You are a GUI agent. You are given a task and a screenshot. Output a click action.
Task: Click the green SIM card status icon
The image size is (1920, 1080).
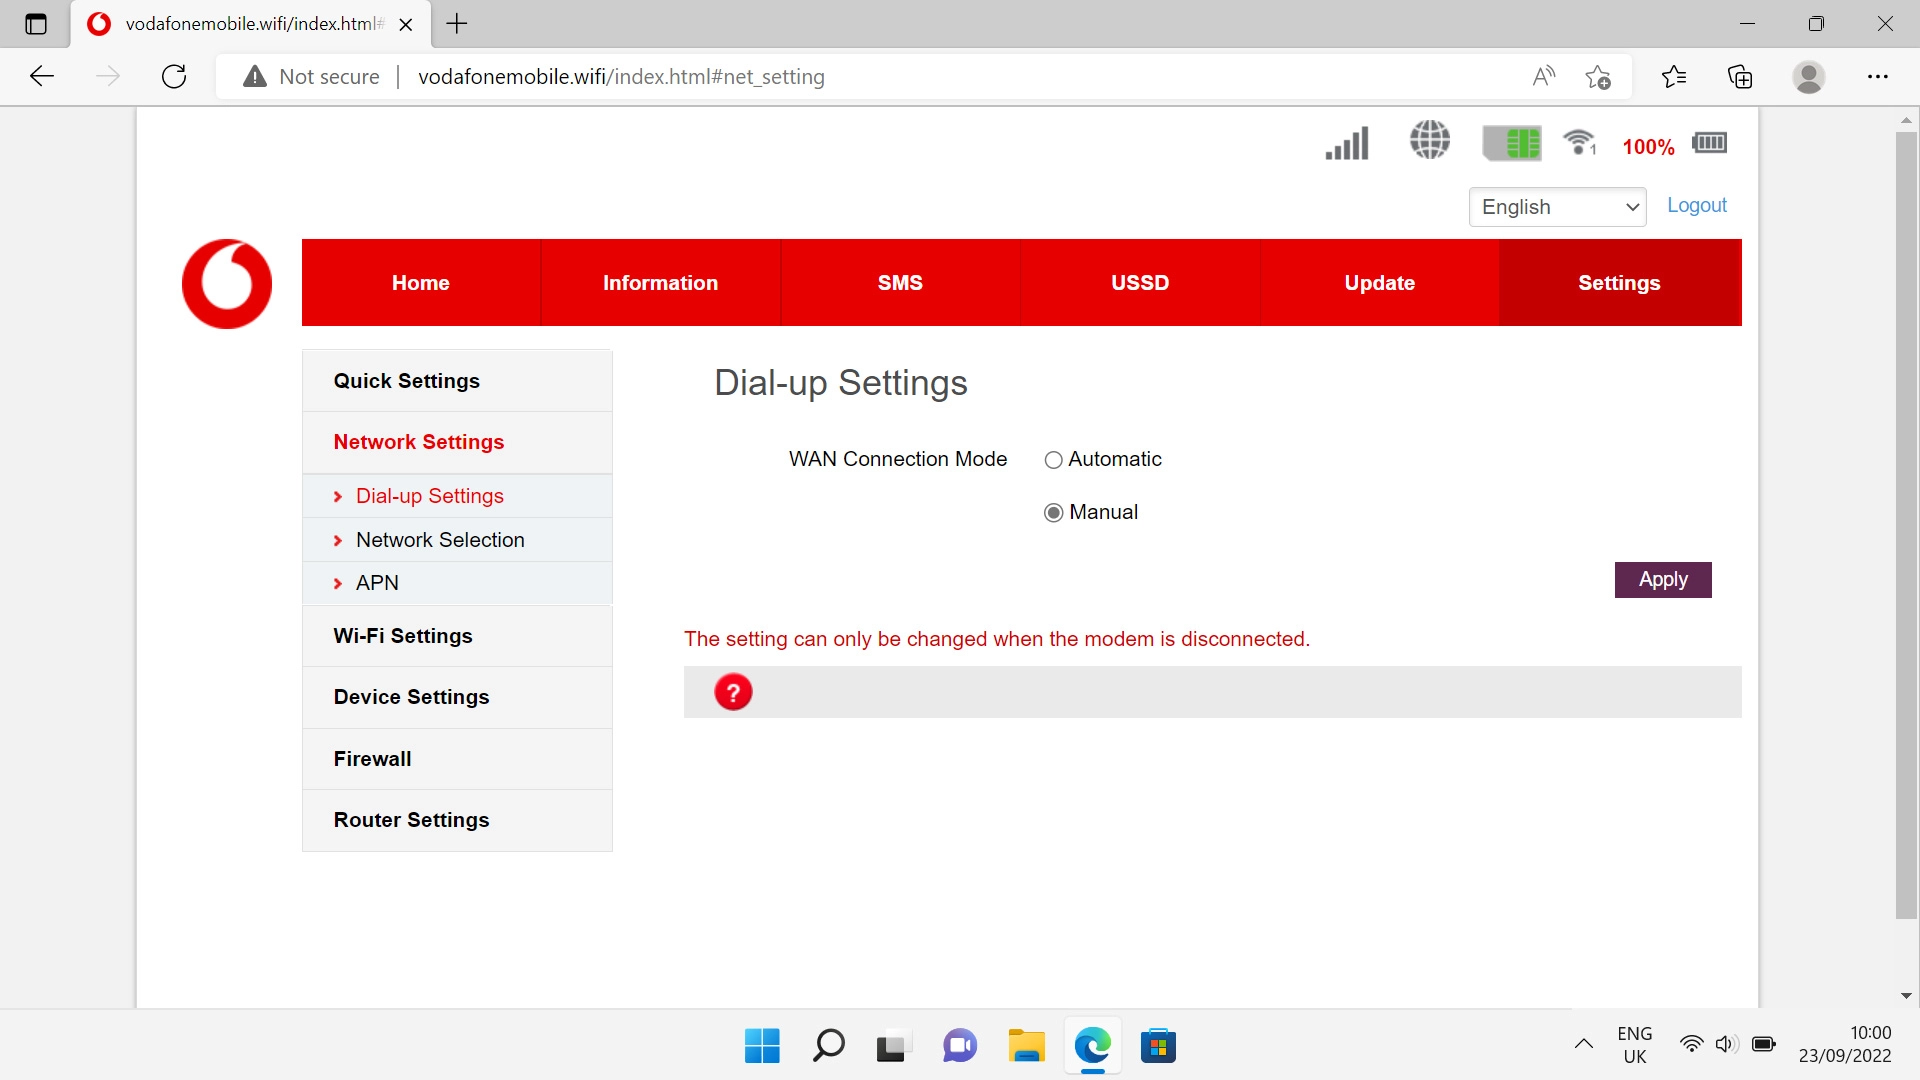(1511, 143)
